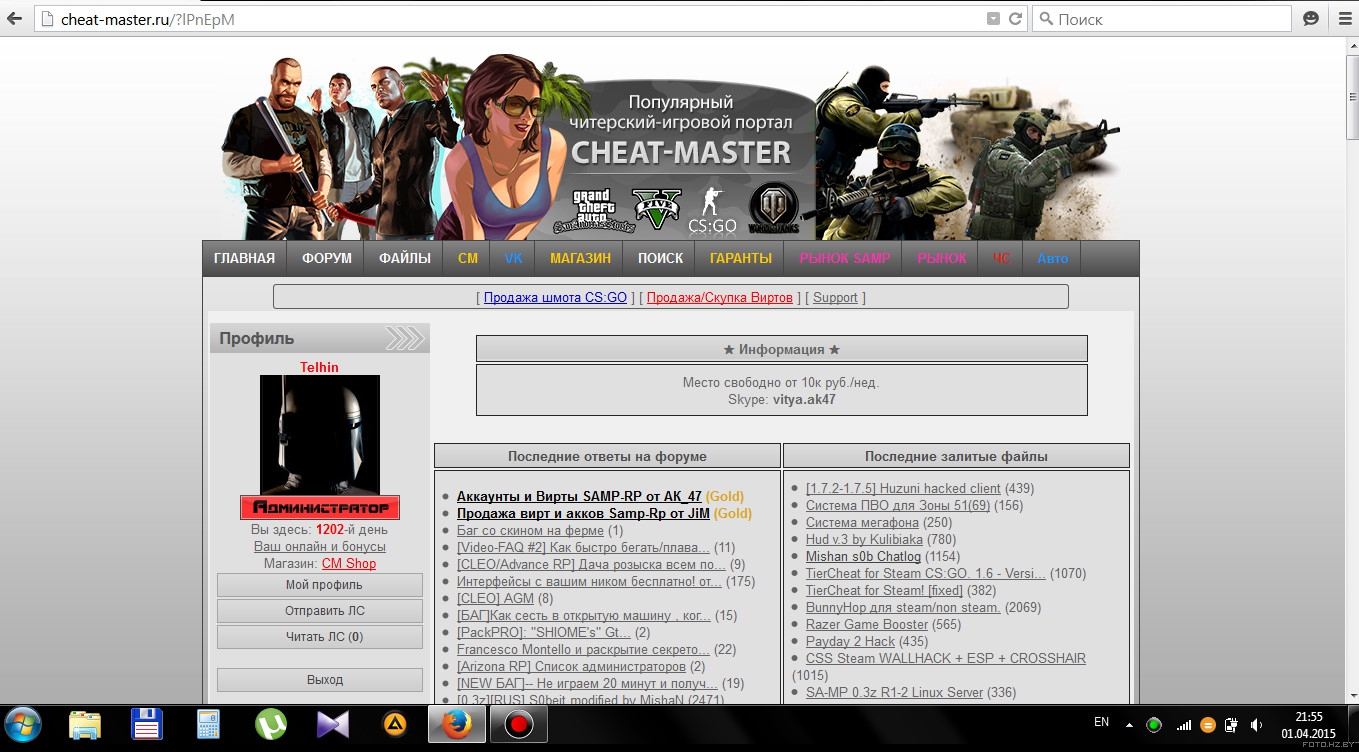The height and width of the screenshot is (752, 1359).
Task: Switch to Firefox in the taskbar
Action: pos(457,724)
